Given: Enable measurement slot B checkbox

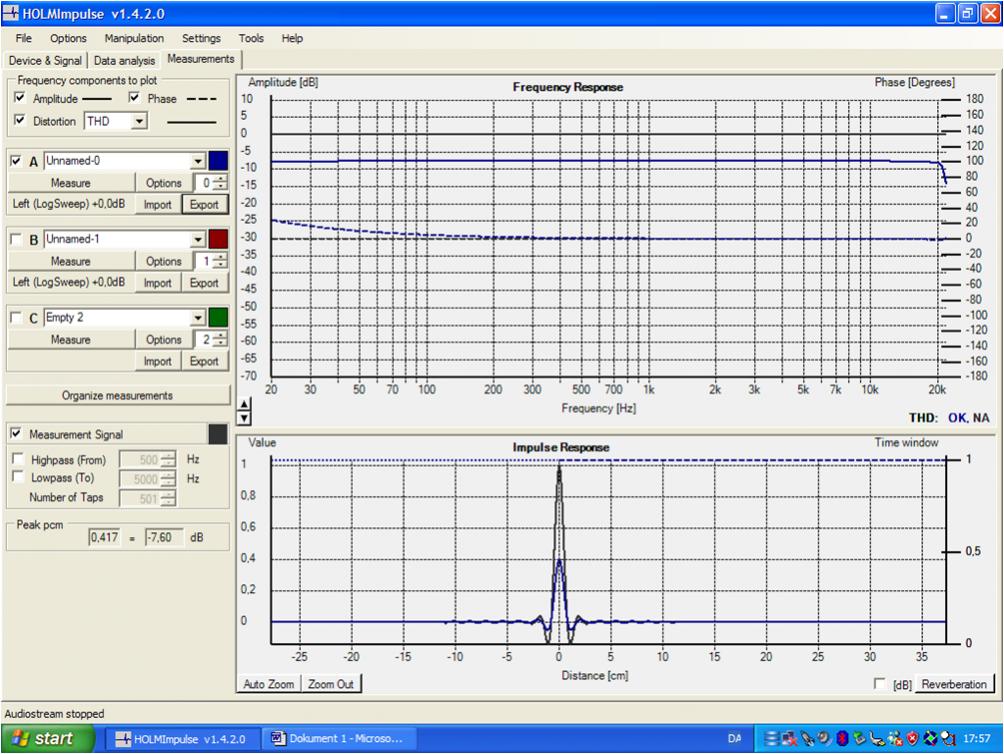Looking at the screenshot, I should 16,239.
